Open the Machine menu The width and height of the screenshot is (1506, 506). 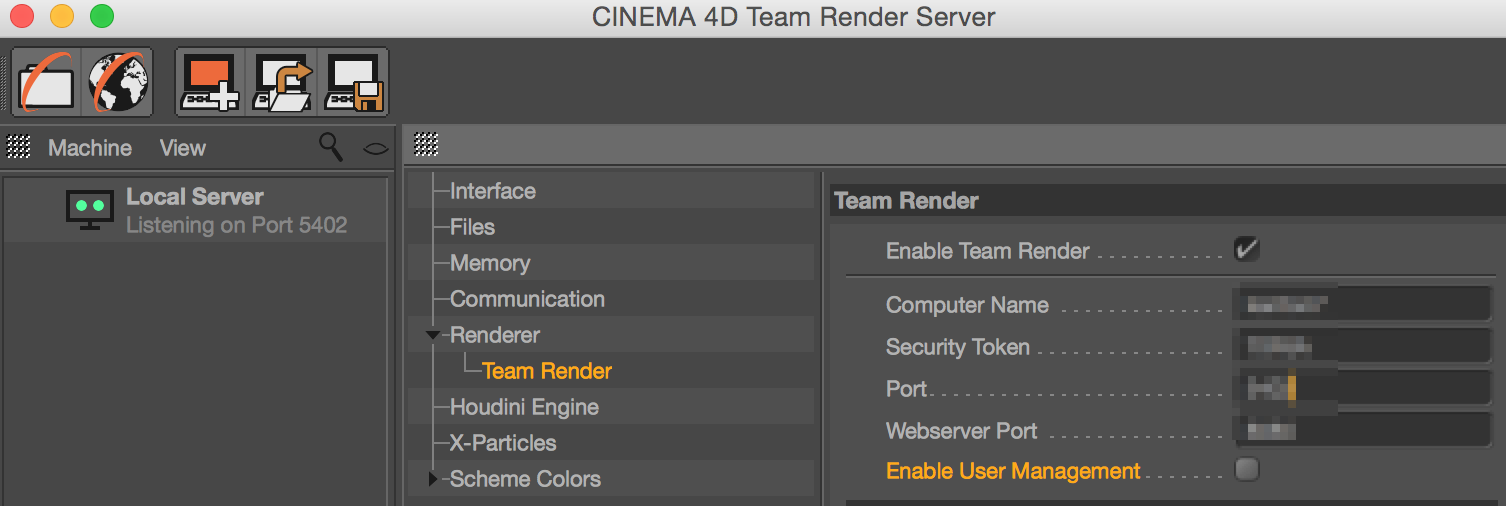tap(90, 148)
